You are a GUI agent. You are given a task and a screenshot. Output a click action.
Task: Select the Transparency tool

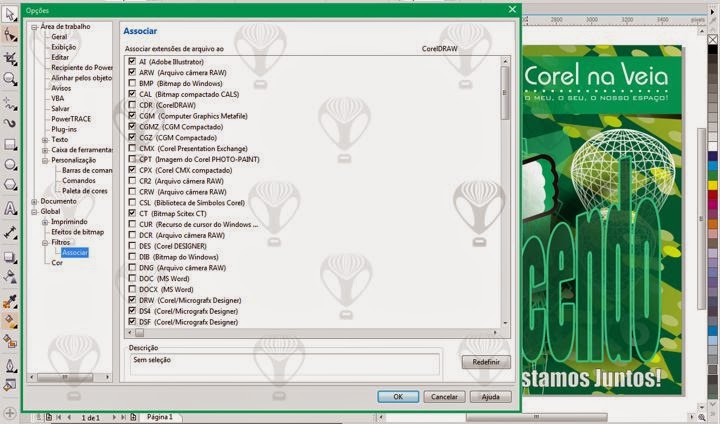[10, 277]
